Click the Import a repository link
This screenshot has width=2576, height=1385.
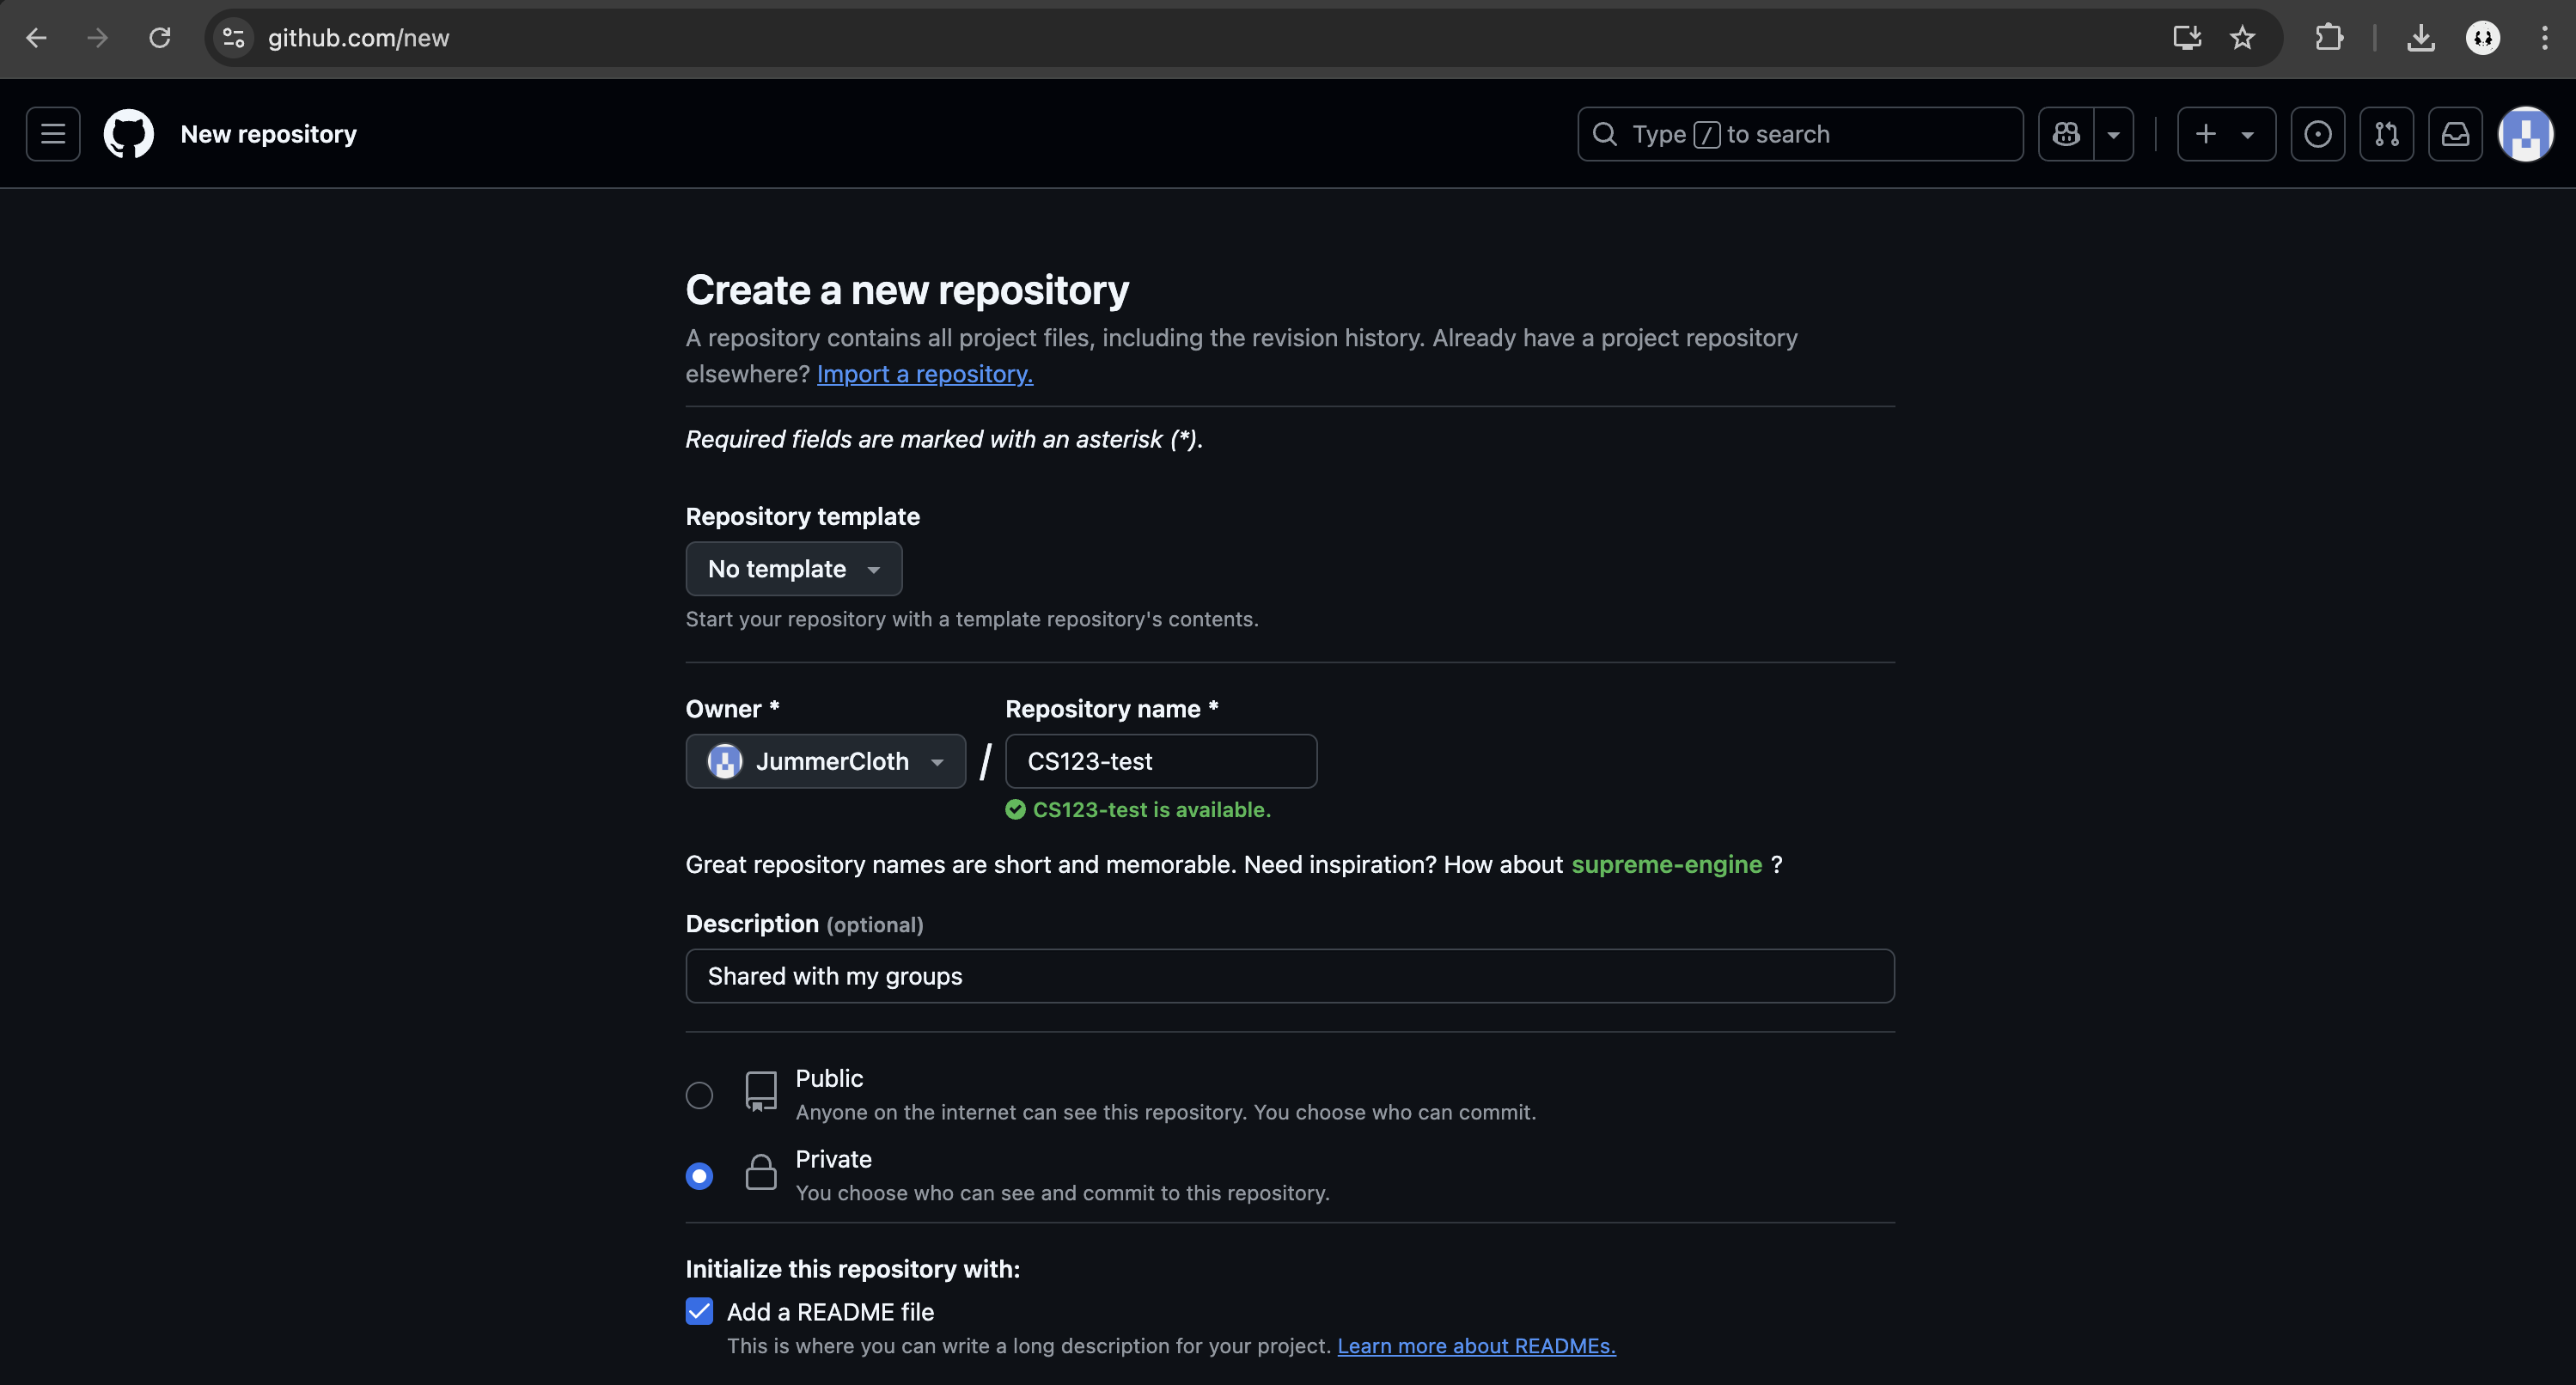pyautogui.click(x=925, y=374)
